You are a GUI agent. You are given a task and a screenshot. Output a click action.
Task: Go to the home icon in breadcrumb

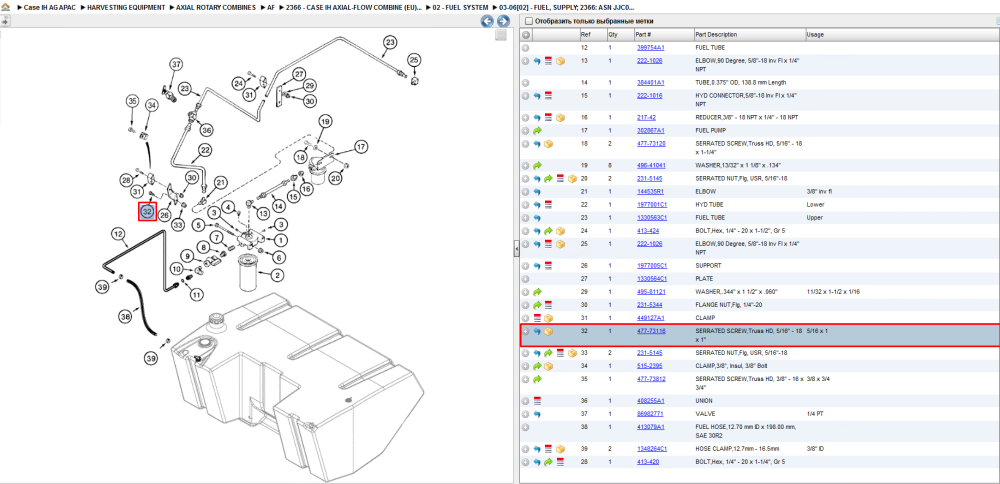[x=5, y=7]
